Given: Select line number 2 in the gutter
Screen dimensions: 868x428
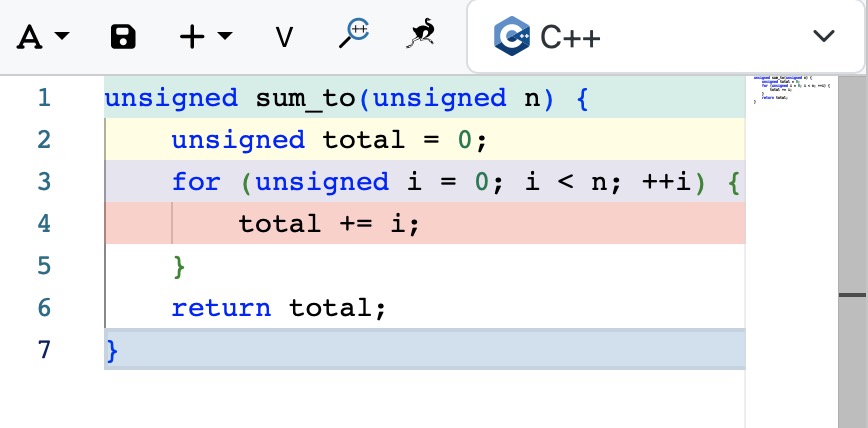Looking at the screenshot, I should pos(44,140).
